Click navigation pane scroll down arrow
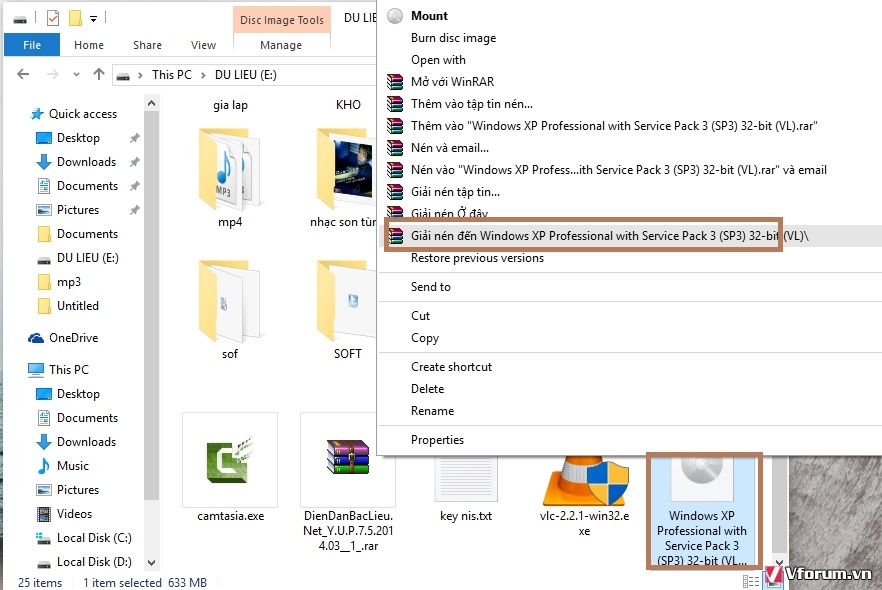 pos(151,562)
